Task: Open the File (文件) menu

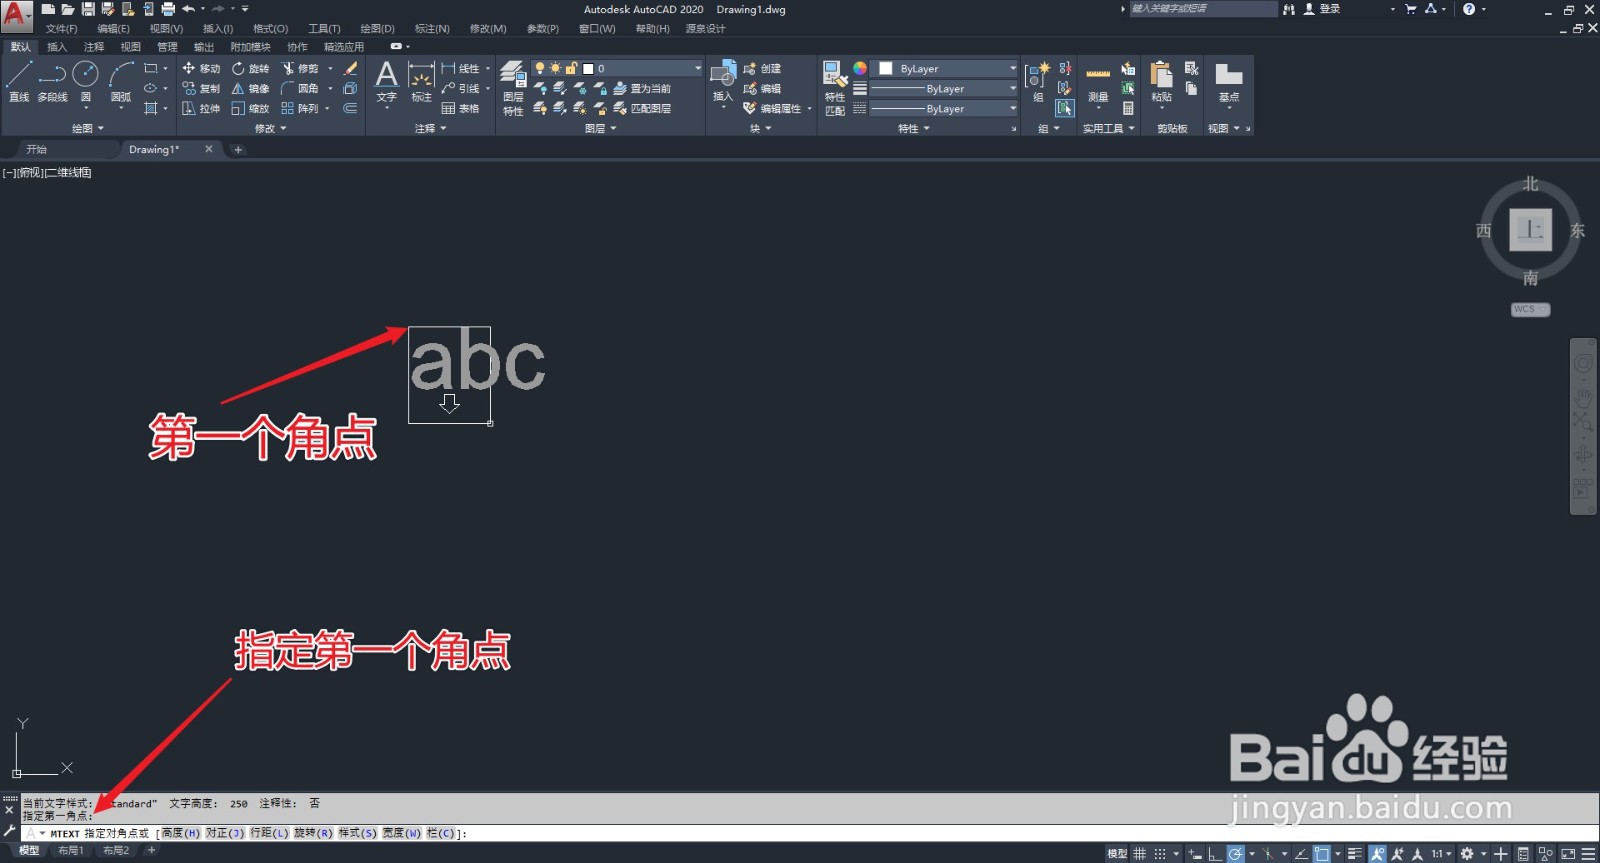Action: click(61, 28)
